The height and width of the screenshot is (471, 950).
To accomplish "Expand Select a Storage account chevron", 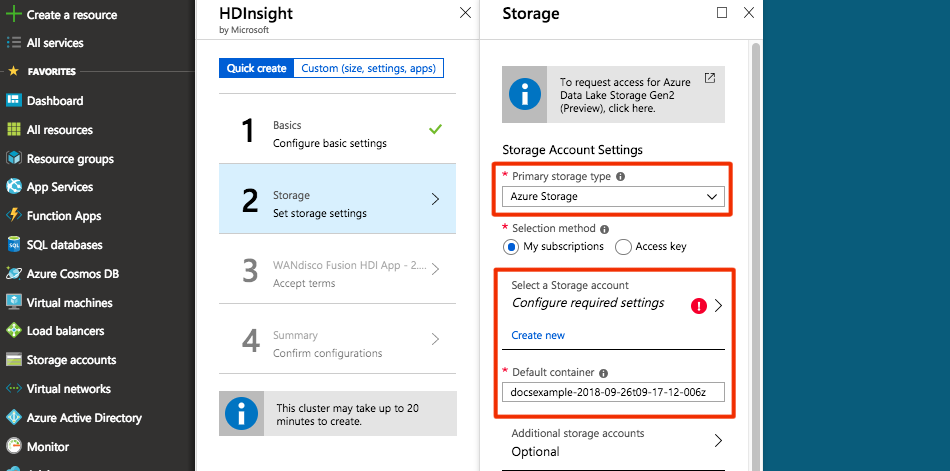I will point(719,306).
